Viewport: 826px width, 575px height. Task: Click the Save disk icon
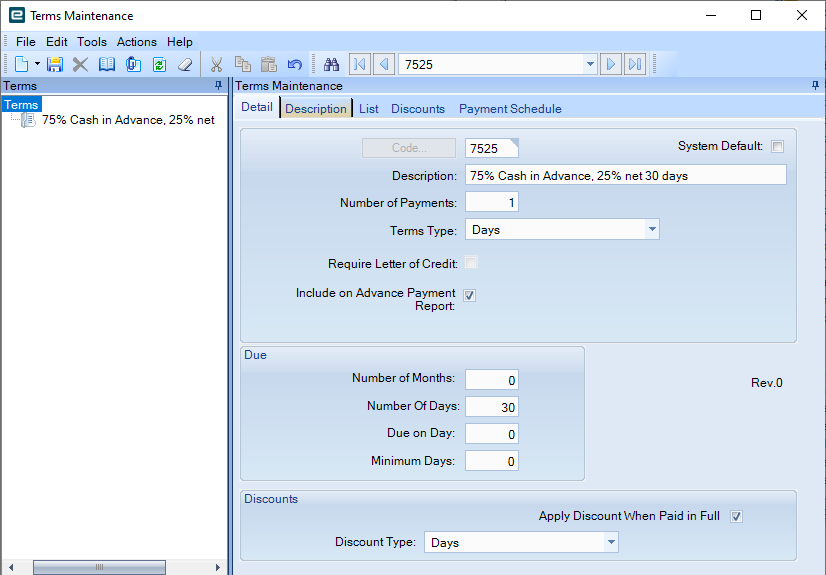(x=55, y=64)
